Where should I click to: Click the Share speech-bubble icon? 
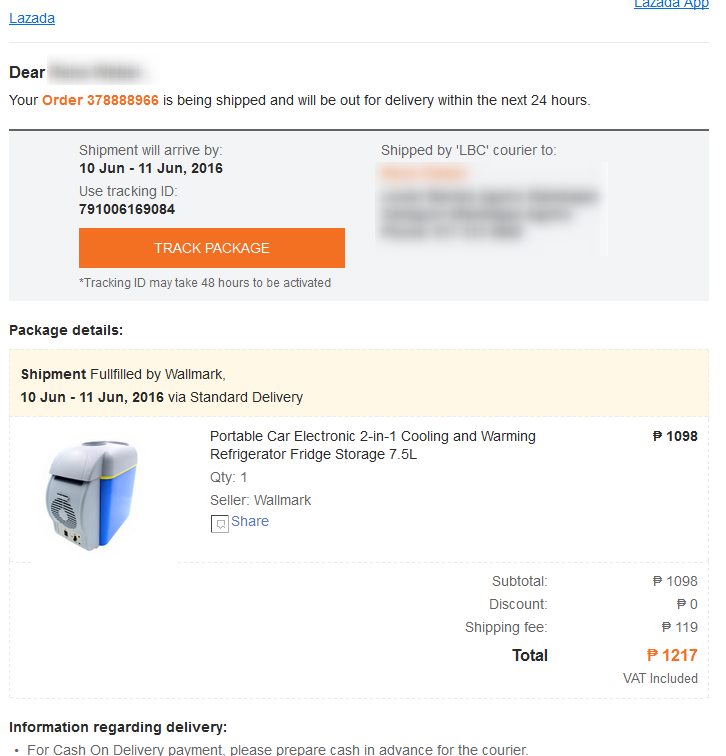219,523
